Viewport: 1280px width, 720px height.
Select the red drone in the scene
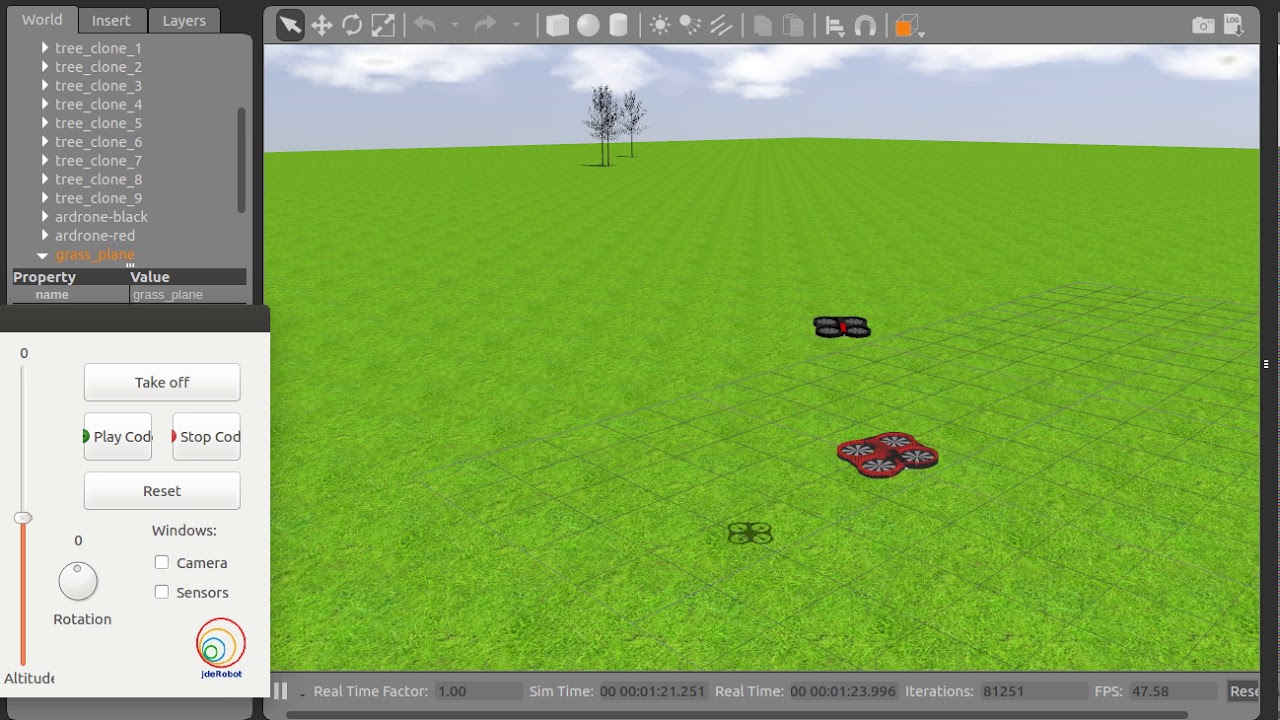887,455
